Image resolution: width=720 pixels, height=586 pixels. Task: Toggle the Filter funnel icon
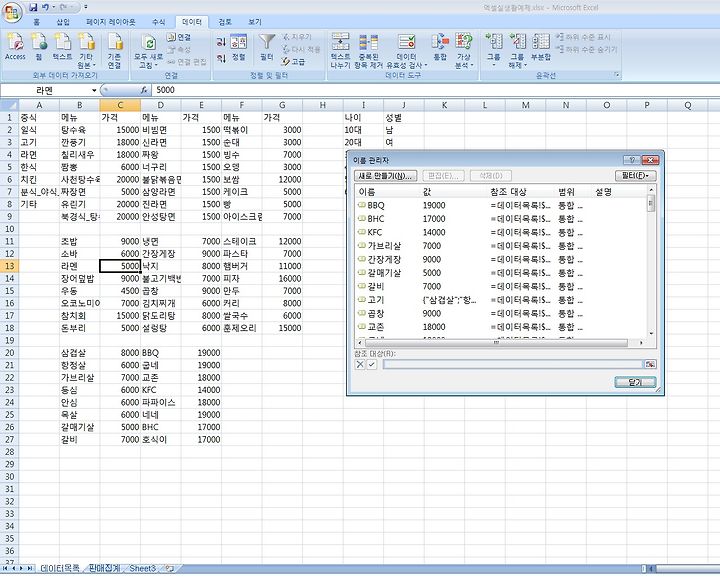(x=267, y=47)
